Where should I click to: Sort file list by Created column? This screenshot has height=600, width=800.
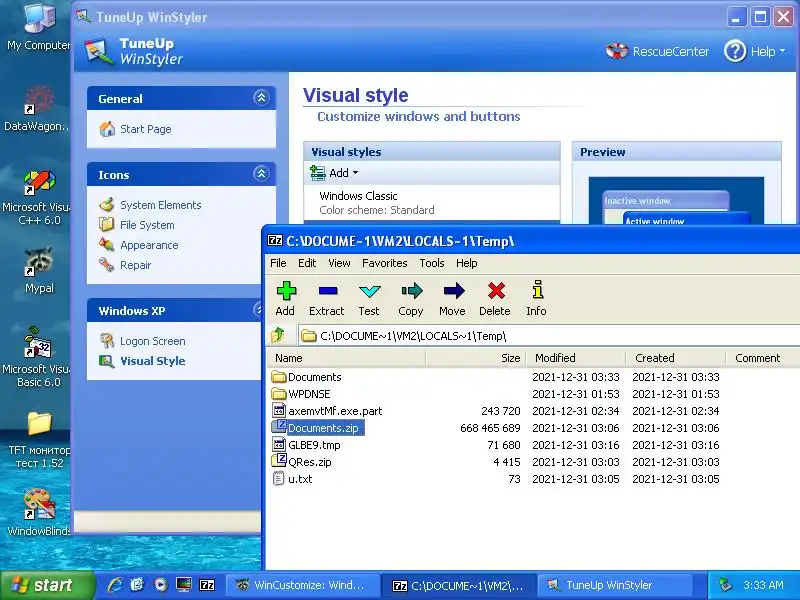(x=676, y=358)
